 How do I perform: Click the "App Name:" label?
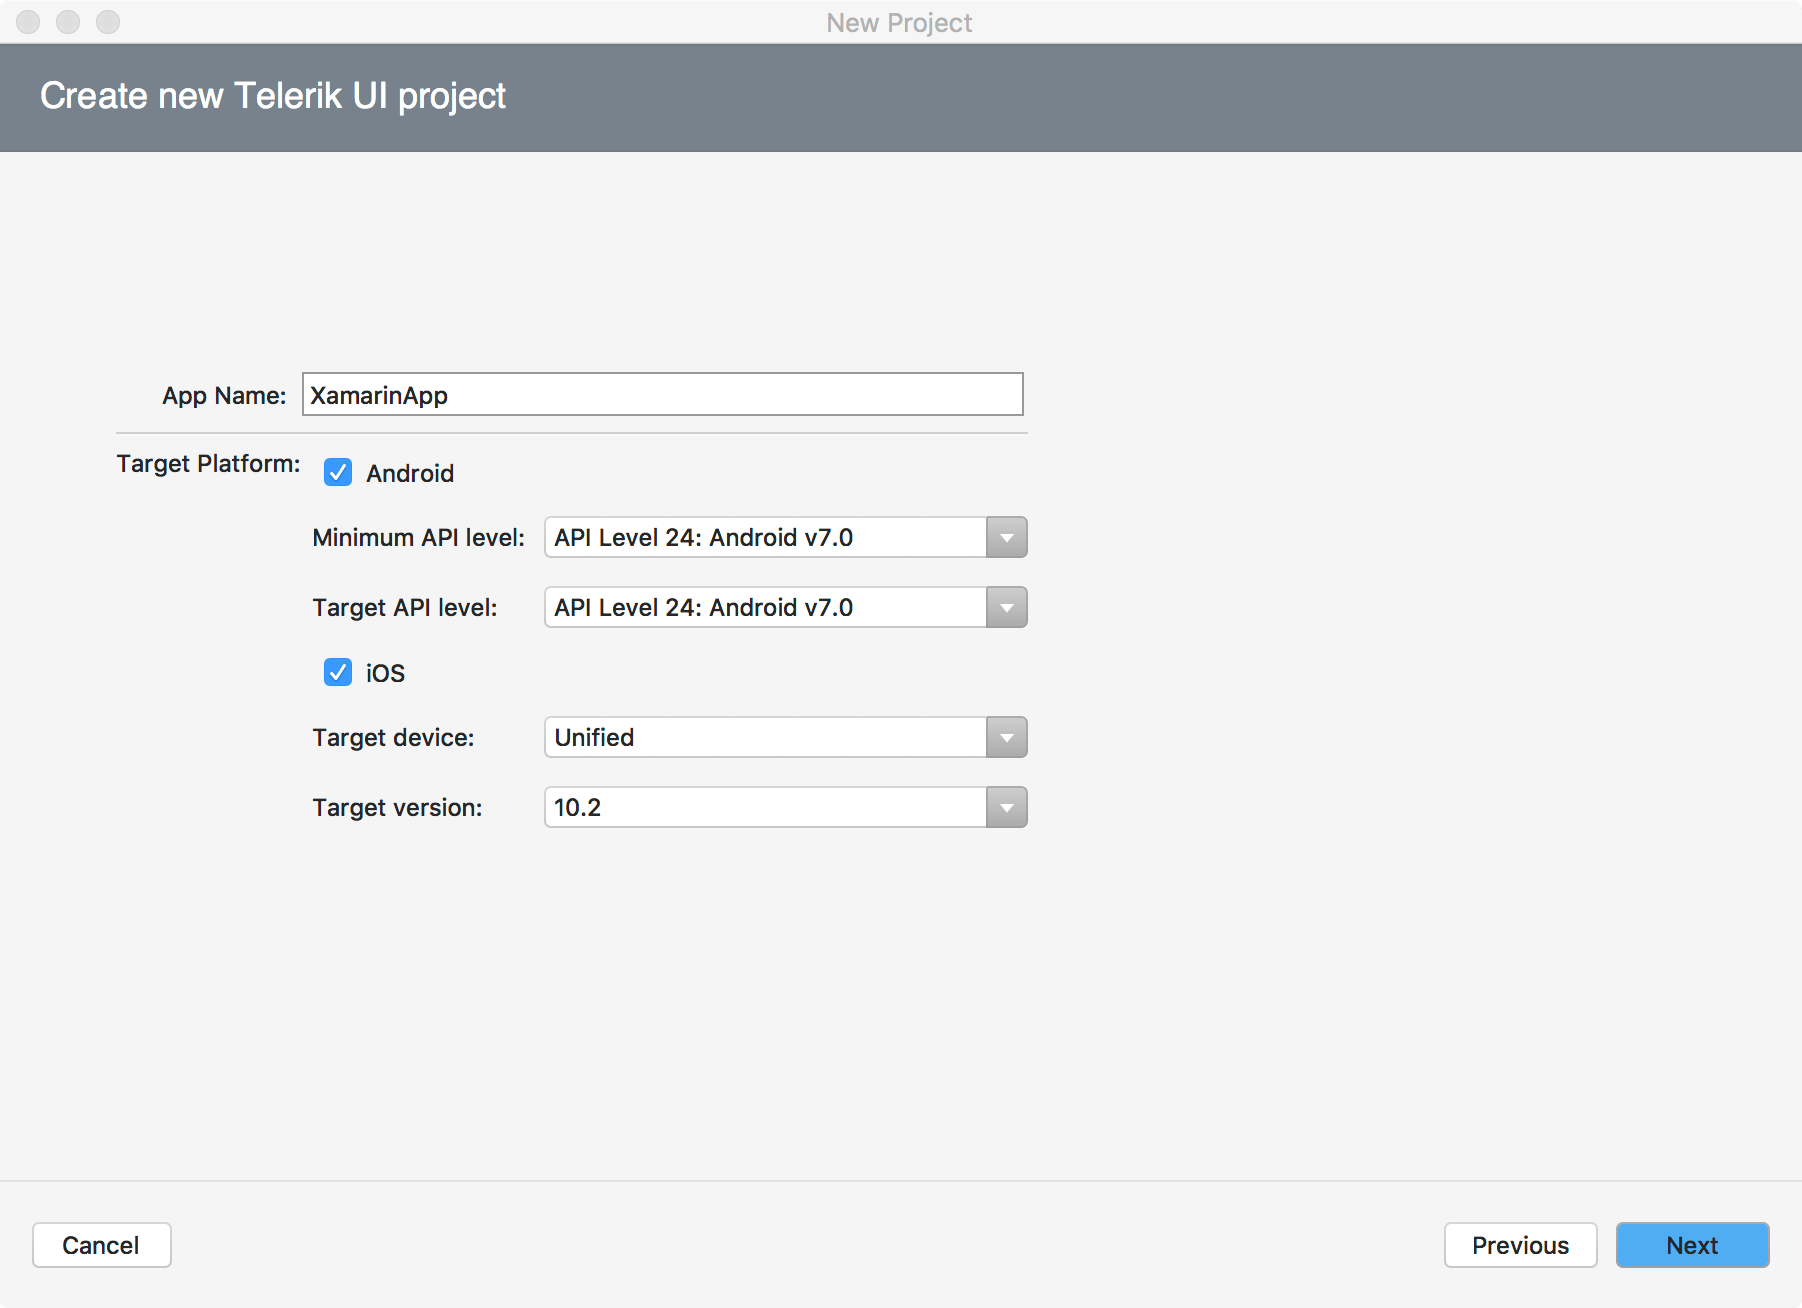coord(224,396)
